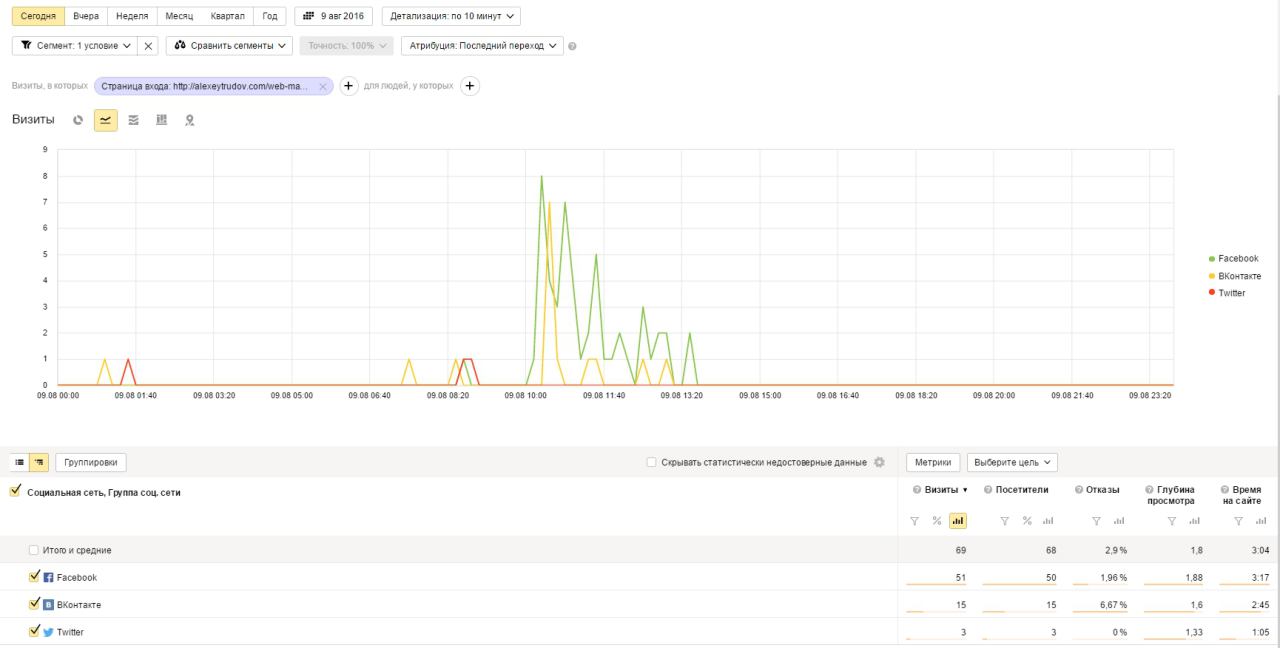This screenshot has height=648, width=1280.
Task: Toggle the Визиты chart bars icon
Action: (x=958, y=520)
